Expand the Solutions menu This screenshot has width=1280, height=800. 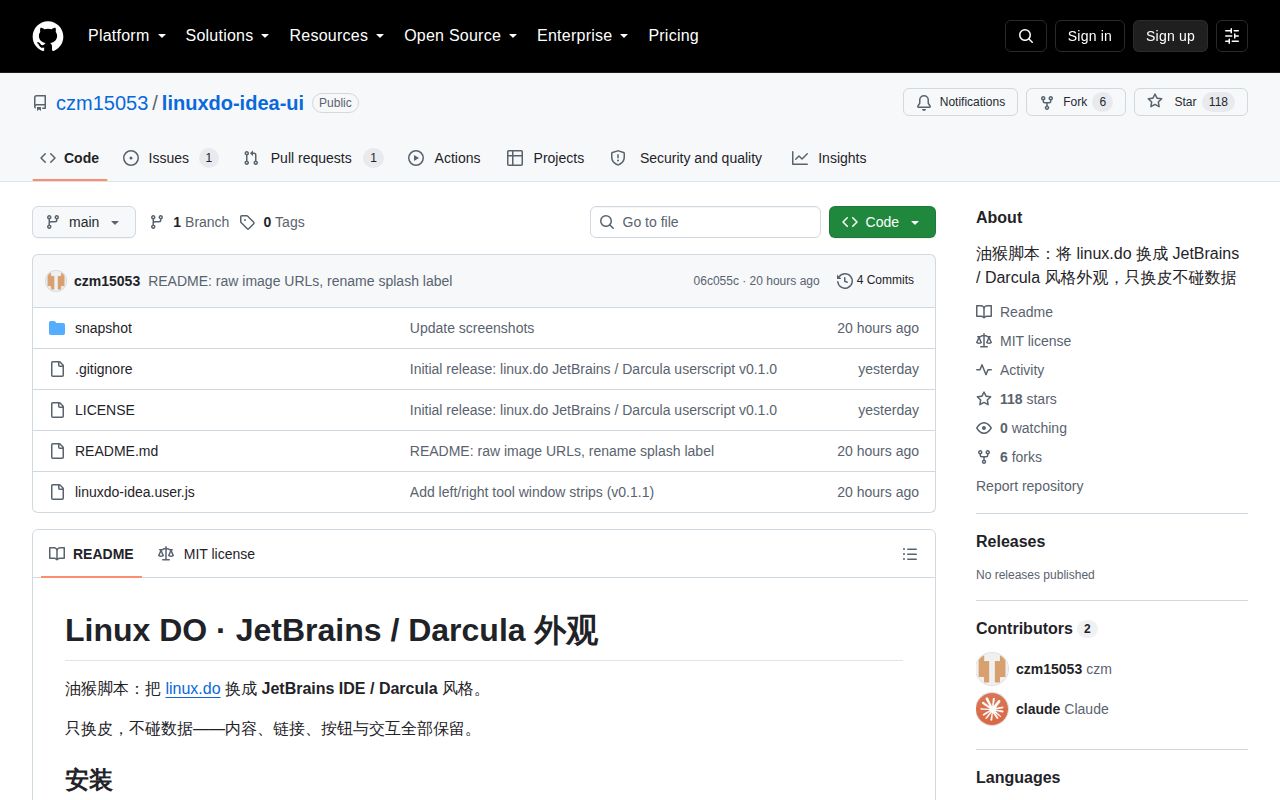(227, 36)
